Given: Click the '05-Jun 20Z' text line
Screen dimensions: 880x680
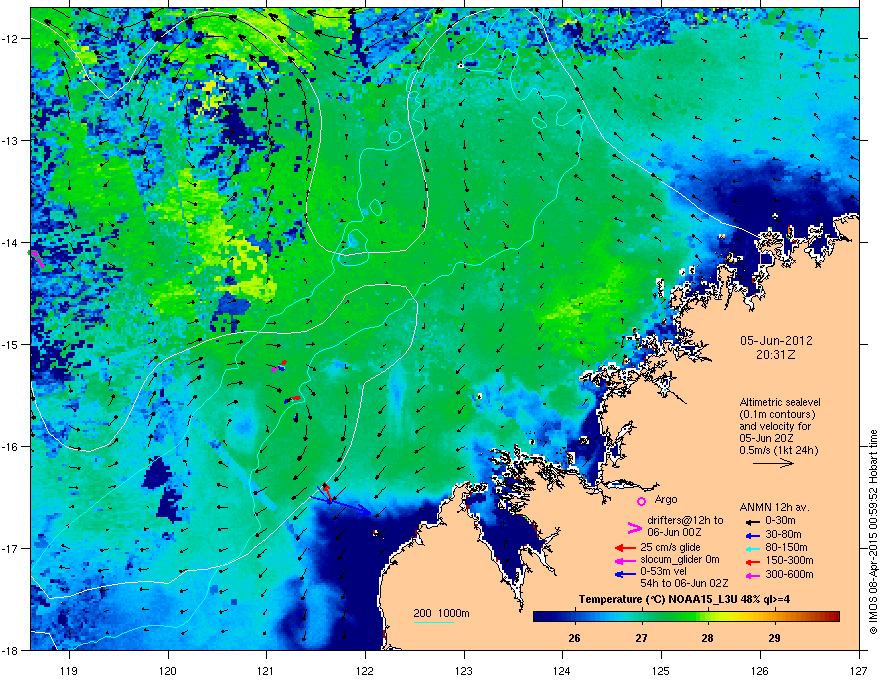Looking at the screenshot, I should click(767, 438).
